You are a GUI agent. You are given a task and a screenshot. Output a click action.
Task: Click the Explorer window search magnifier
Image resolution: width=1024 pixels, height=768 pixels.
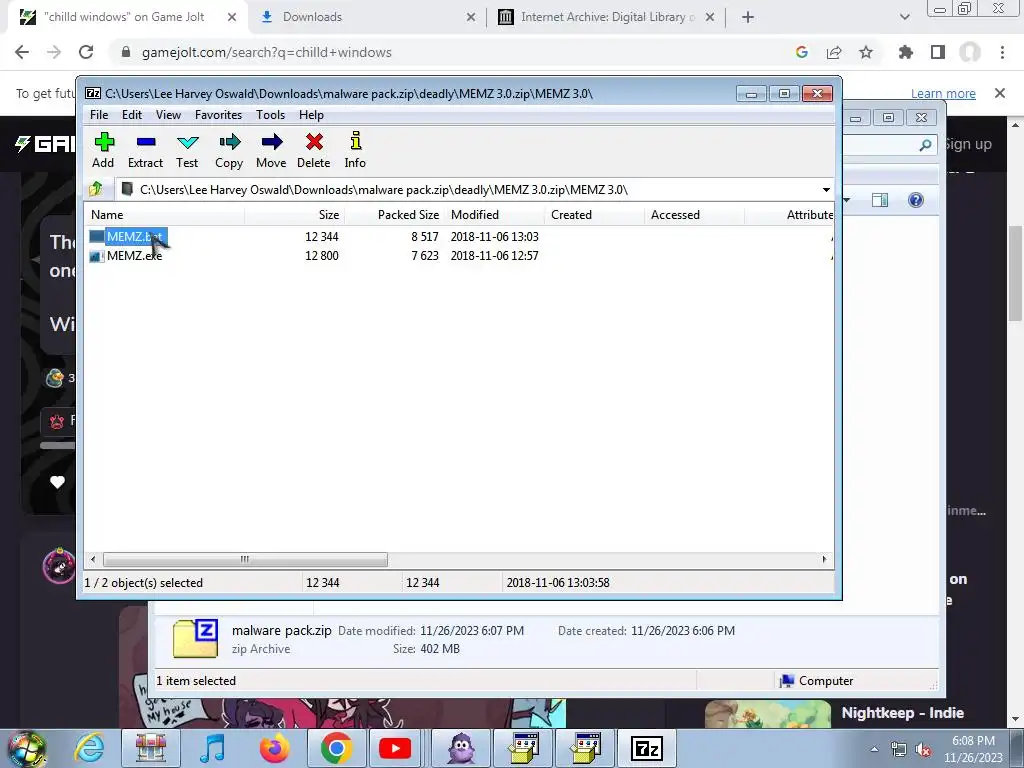point(925,145)
